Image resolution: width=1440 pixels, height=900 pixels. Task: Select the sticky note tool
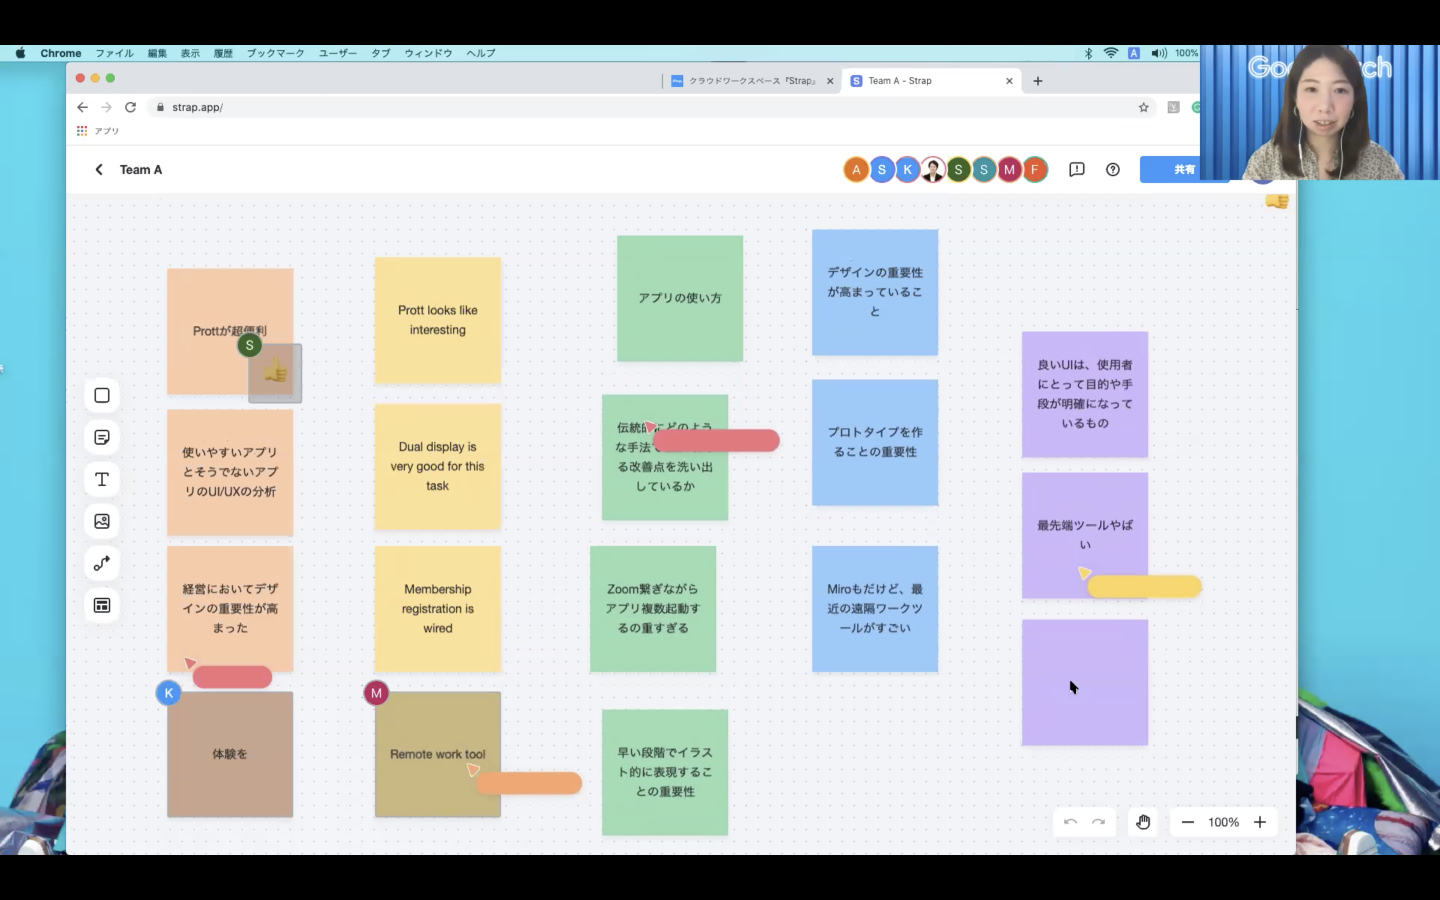[x=102, y=437]
